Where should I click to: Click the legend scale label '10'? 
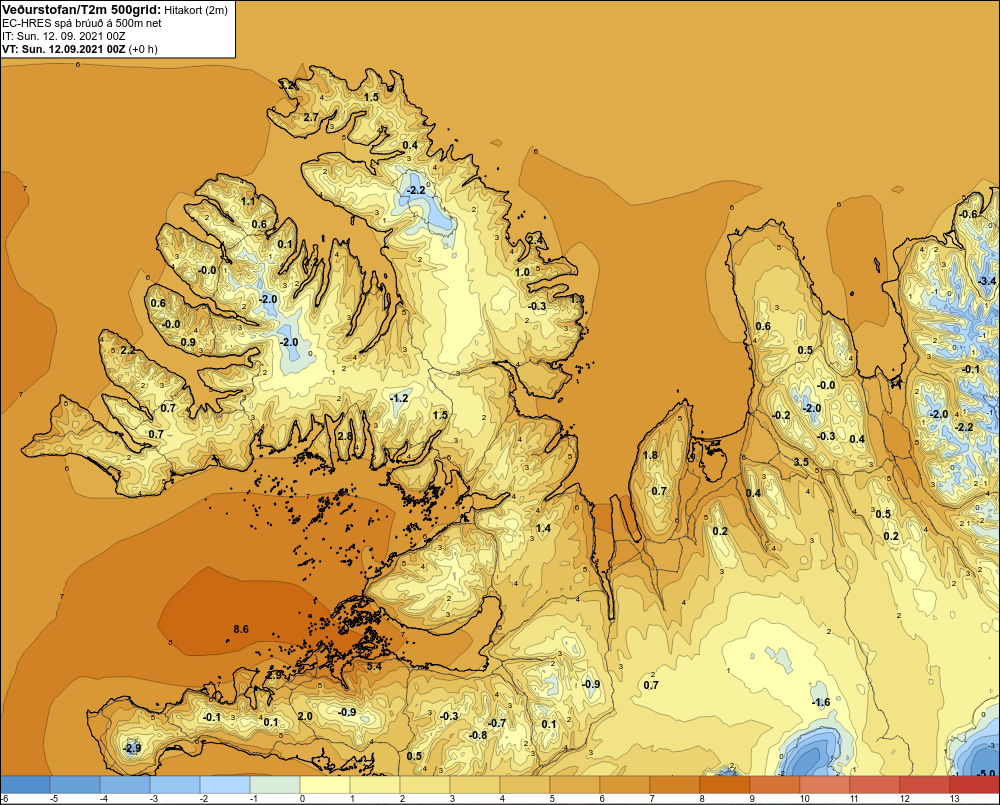tap(805, 799)
